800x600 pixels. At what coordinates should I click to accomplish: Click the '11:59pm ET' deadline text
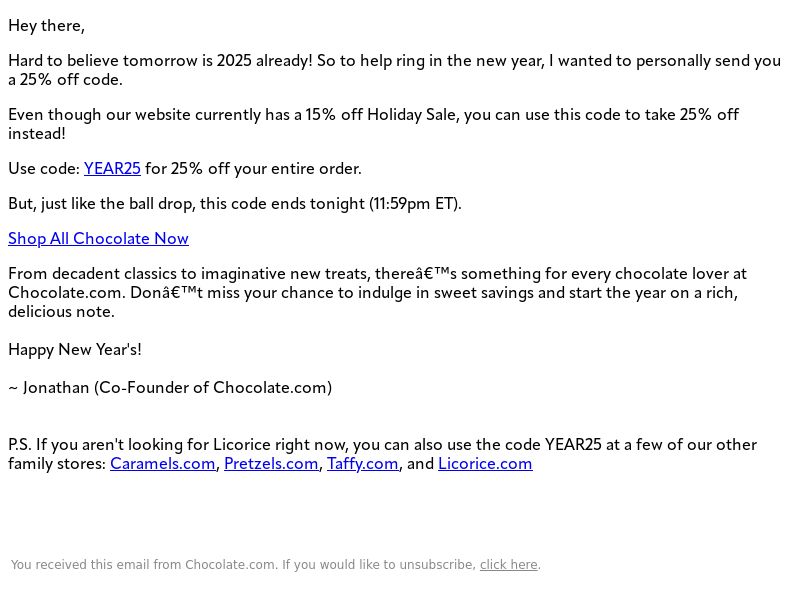point(414,204)
